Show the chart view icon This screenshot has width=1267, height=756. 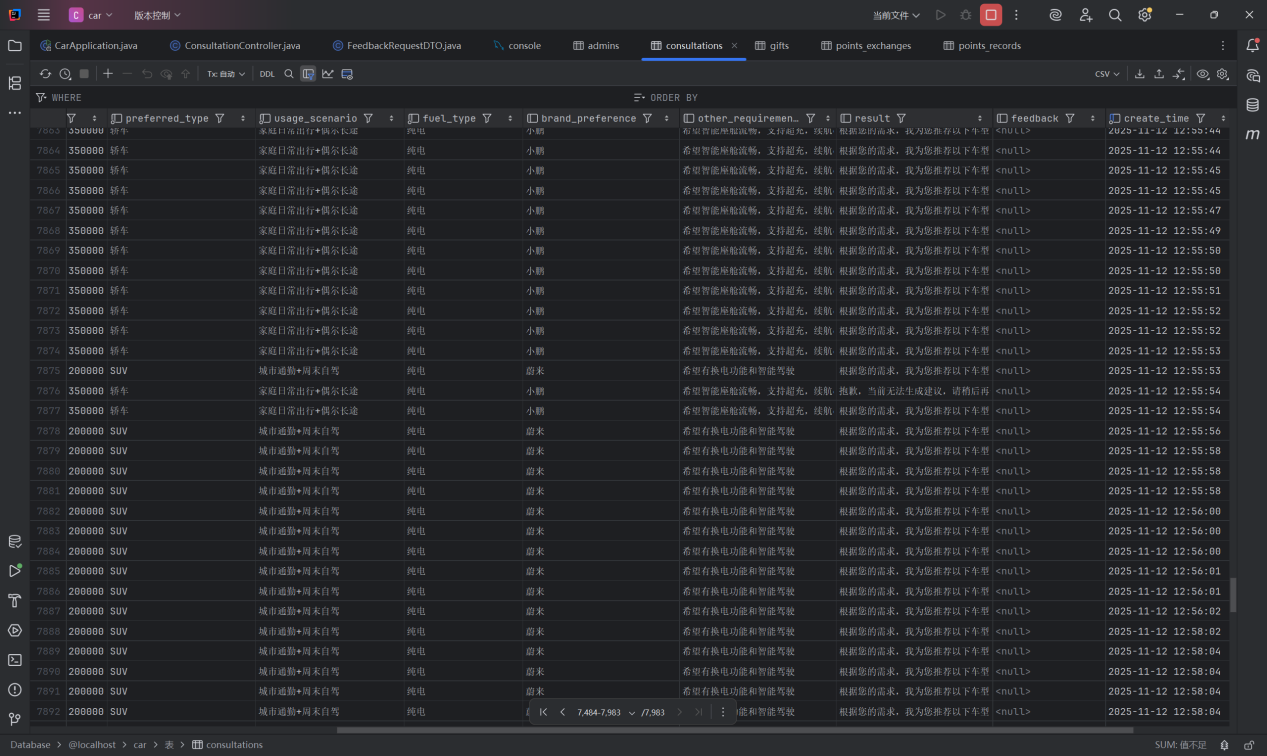pos(327,74)
